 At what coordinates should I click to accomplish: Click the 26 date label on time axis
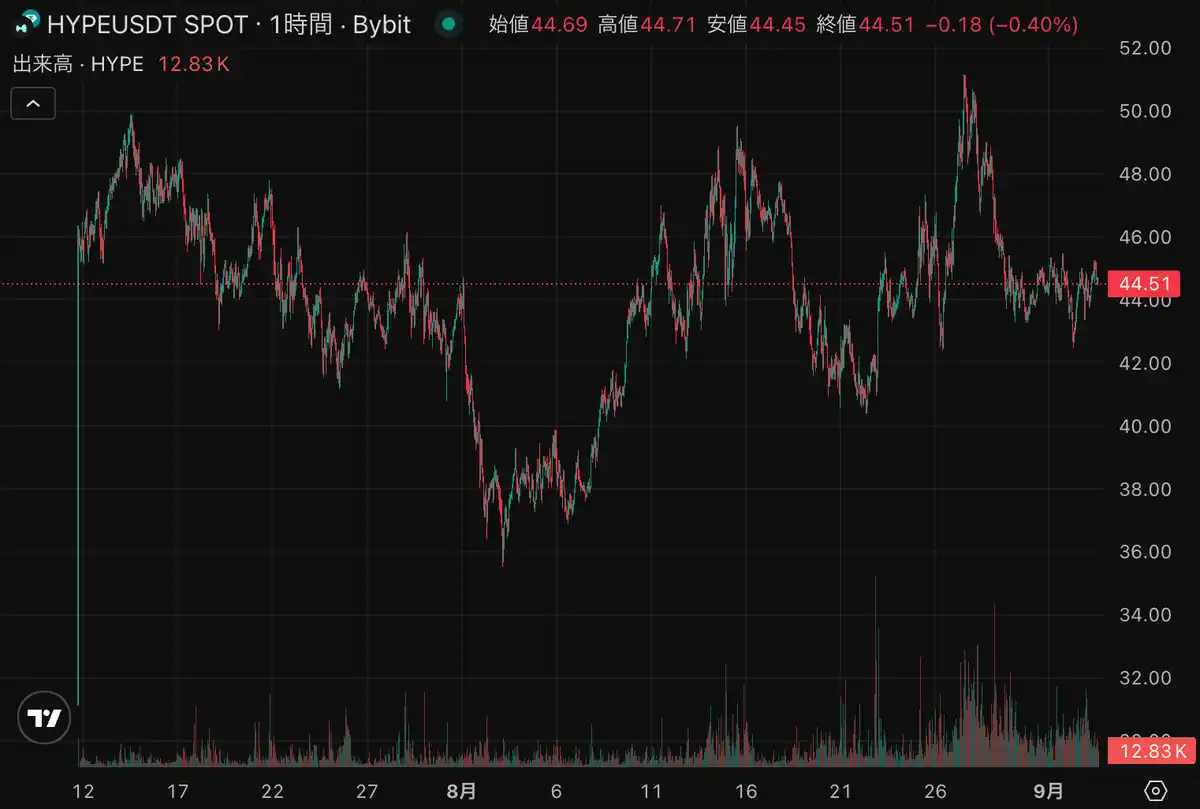935,791
